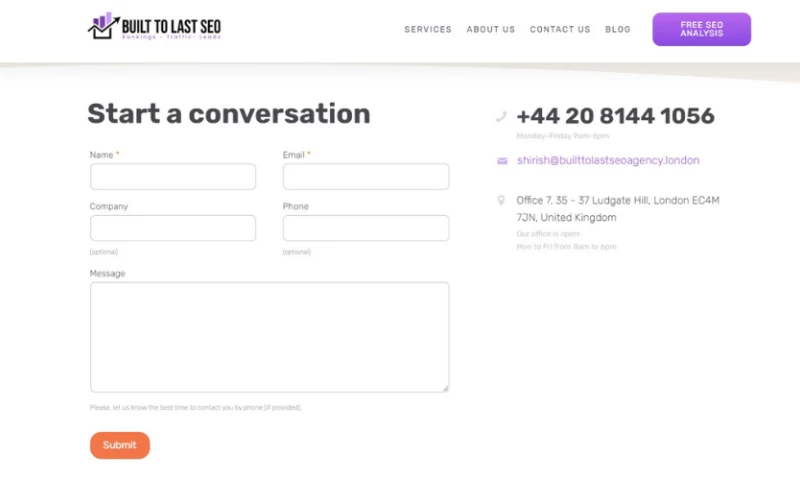800x480 pixels.
Task: Open the About Us menu item
Action: (x=491, y=30)
